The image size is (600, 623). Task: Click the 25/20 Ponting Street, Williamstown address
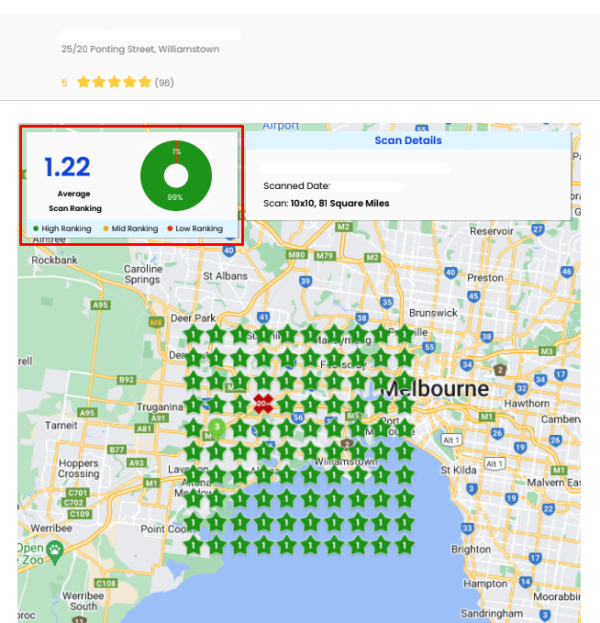140,49
